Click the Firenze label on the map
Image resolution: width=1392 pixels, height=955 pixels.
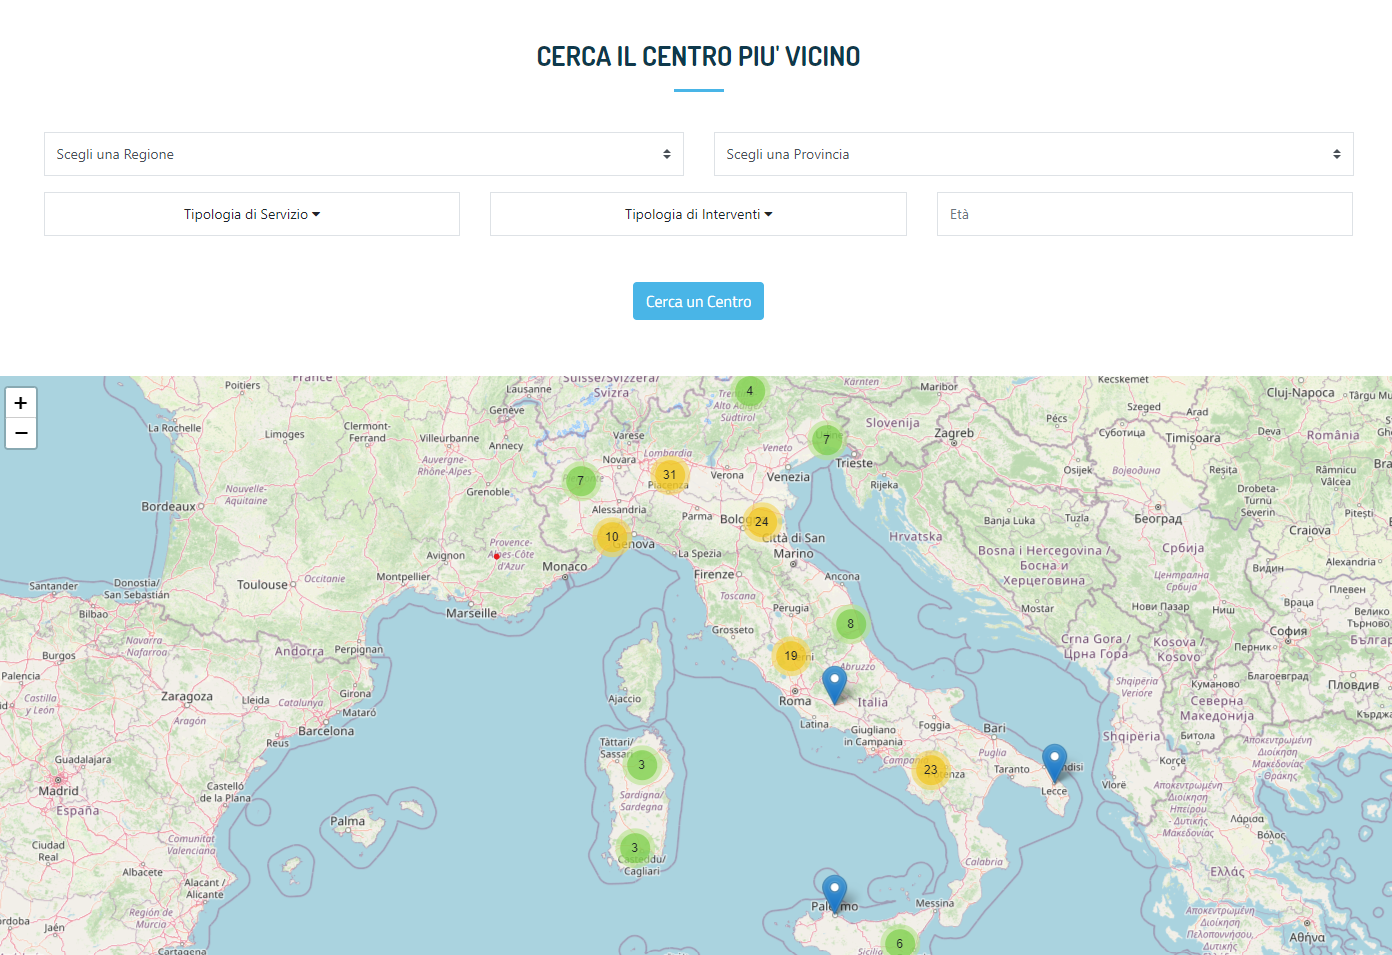(x=714, y=574)
